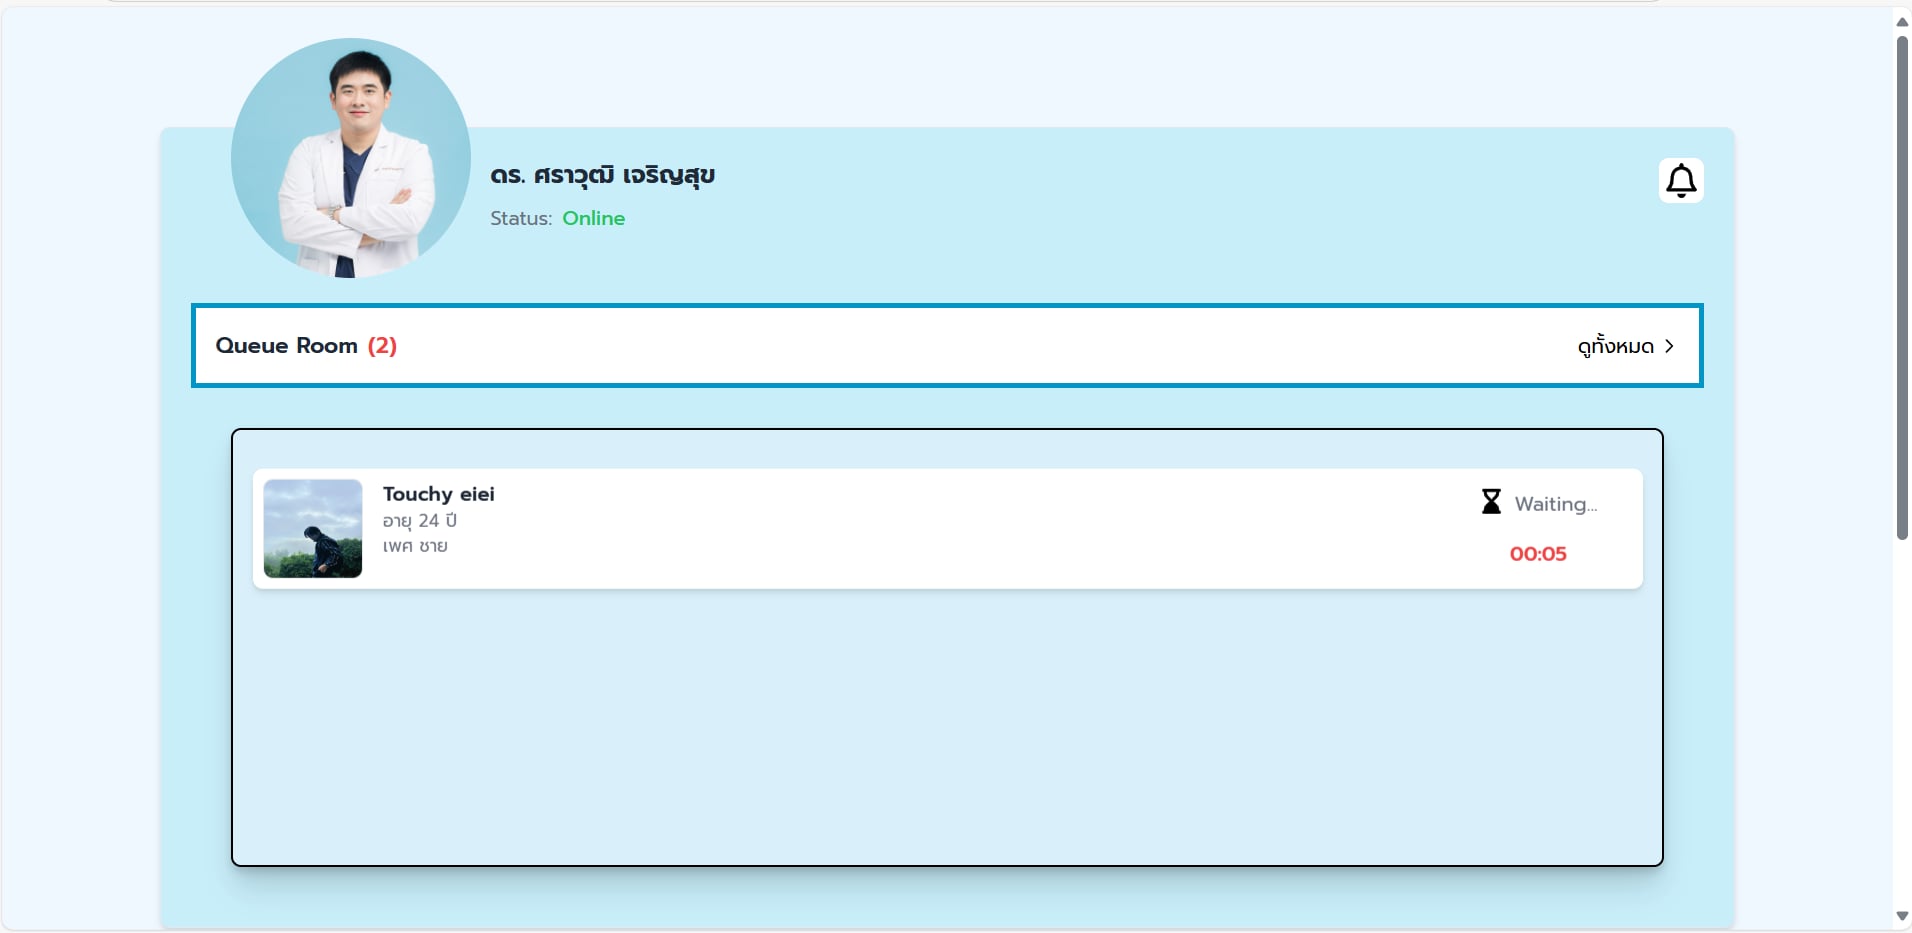
Task: Open the ดูทั้งหมด view-all link
Action: [x=1615, y=346]
